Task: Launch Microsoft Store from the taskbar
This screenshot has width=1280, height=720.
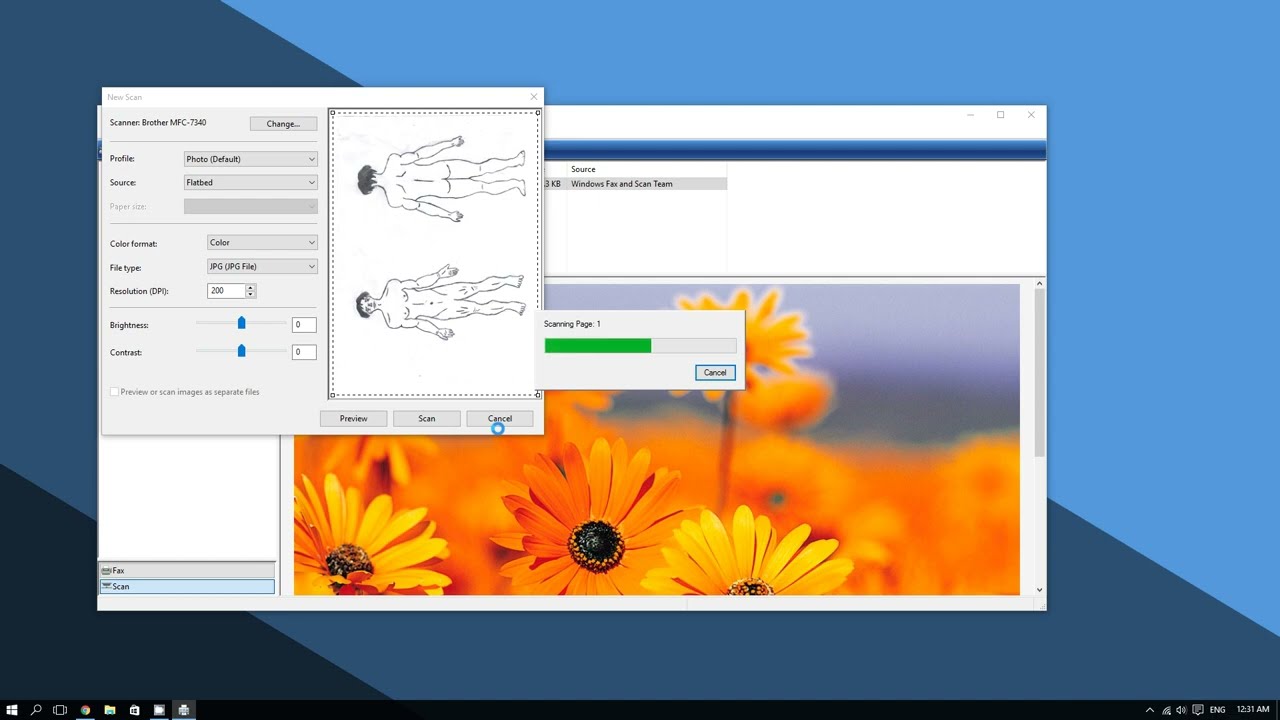Action: pos(134,710)
